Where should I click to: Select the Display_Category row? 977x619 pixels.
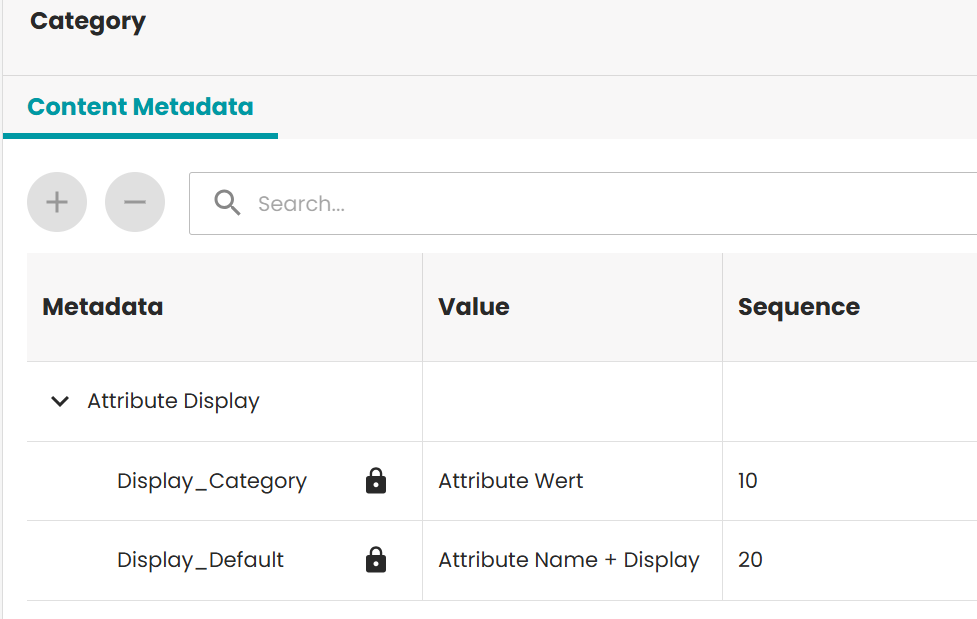click(212, 481)
